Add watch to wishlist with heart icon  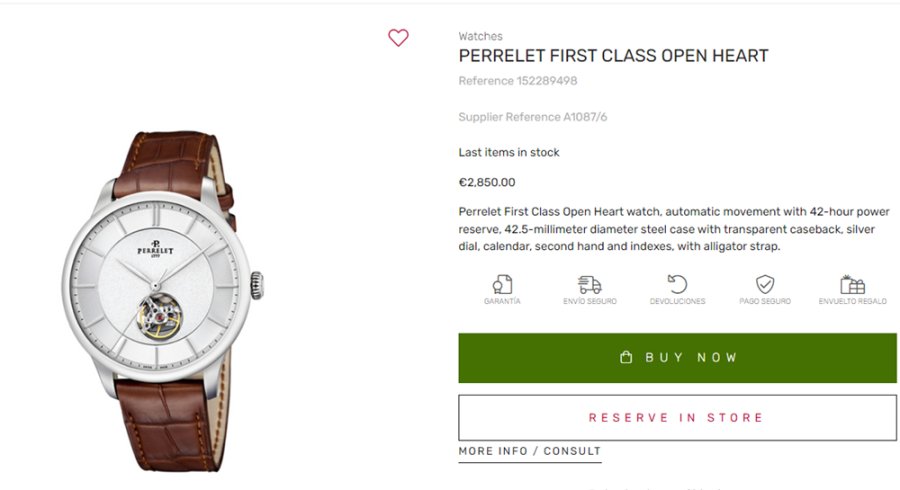398,38
